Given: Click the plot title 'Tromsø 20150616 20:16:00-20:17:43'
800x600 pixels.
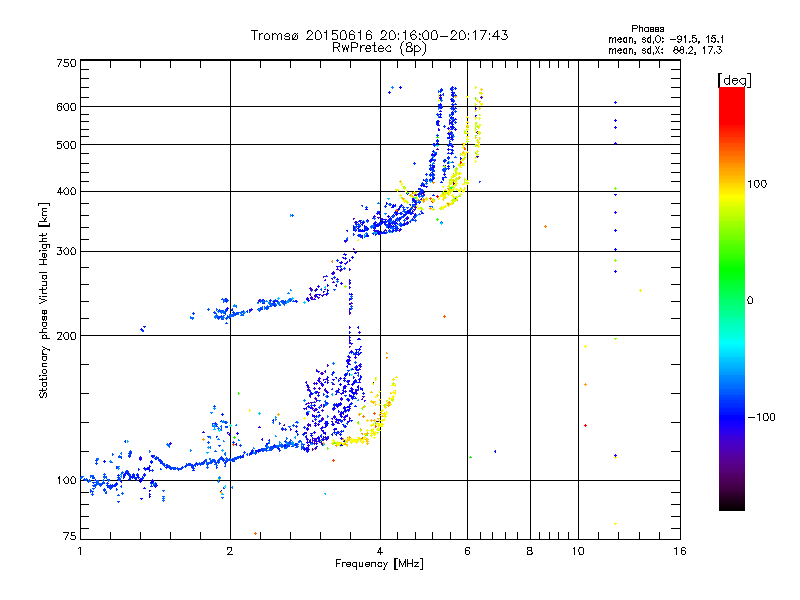Looking at the screenshot, I should coord(379,35).
